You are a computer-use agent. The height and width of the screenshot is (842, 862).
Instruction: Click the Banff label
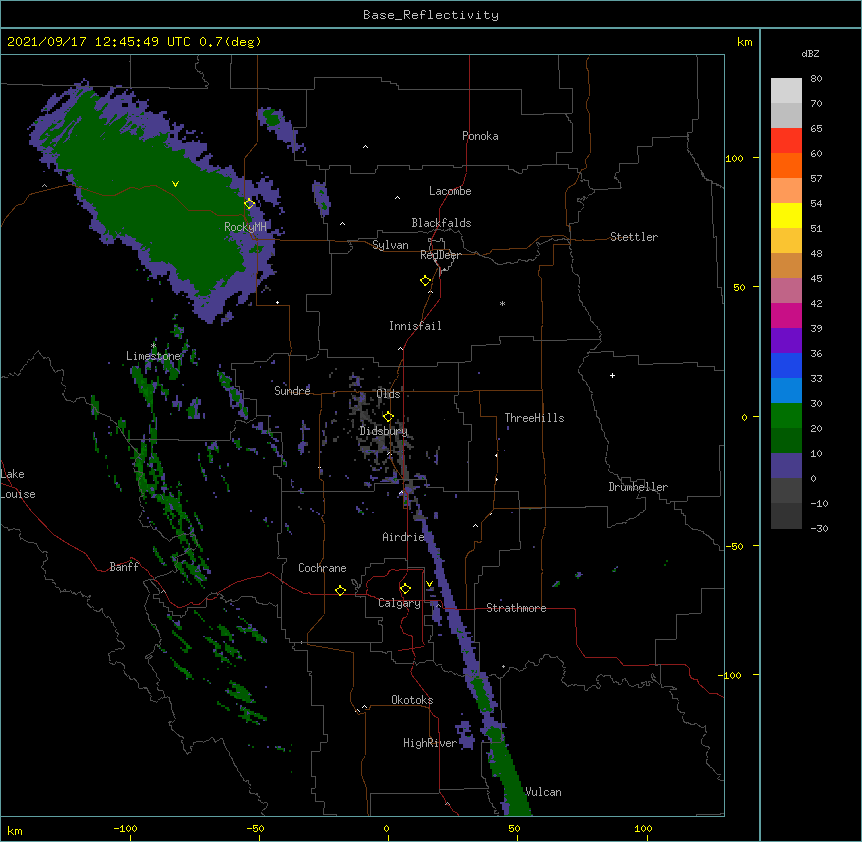[x=124, y=567]
